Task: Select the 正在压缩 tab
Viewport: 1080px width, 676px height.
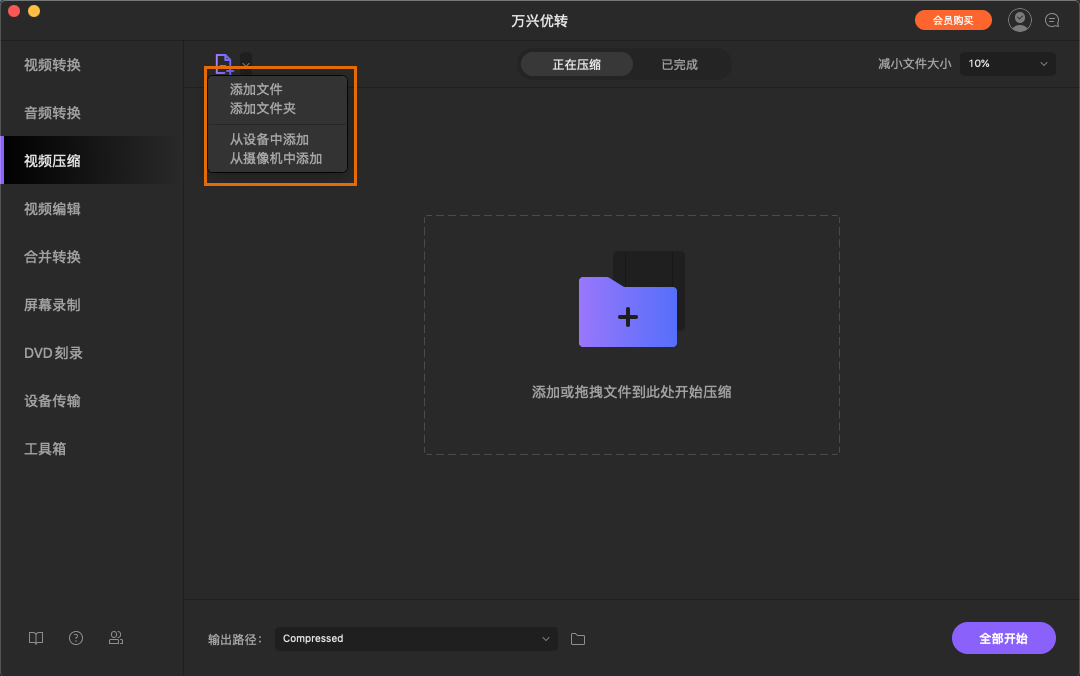Action: click(x=577, y=63)
